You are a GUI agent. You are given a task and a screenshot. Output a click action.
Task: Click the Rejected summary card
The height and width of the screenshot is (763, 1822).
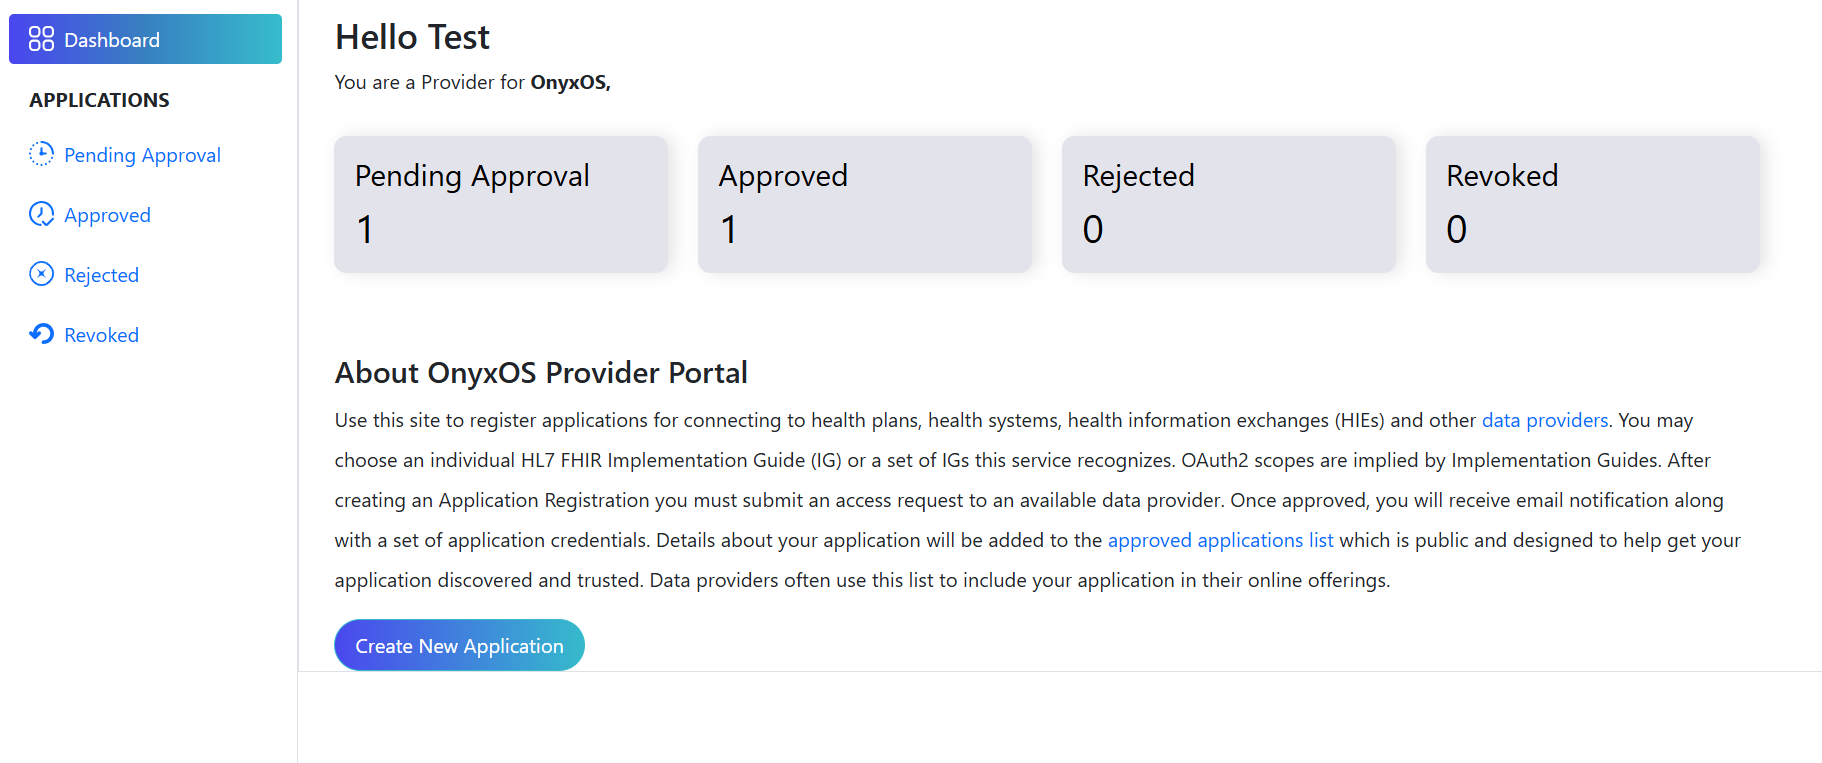point(1228,204)
